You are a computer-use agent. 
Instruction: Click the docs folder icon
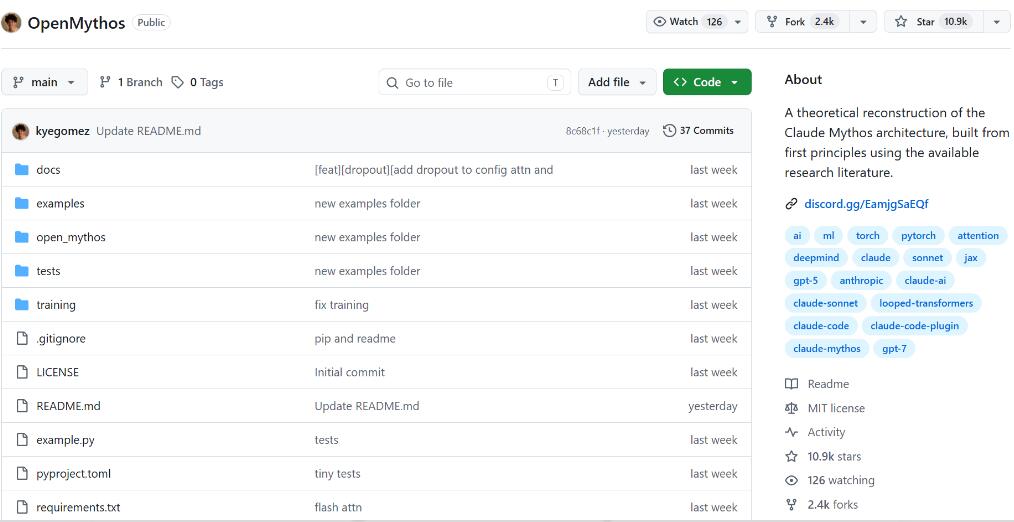pos(22,169)
